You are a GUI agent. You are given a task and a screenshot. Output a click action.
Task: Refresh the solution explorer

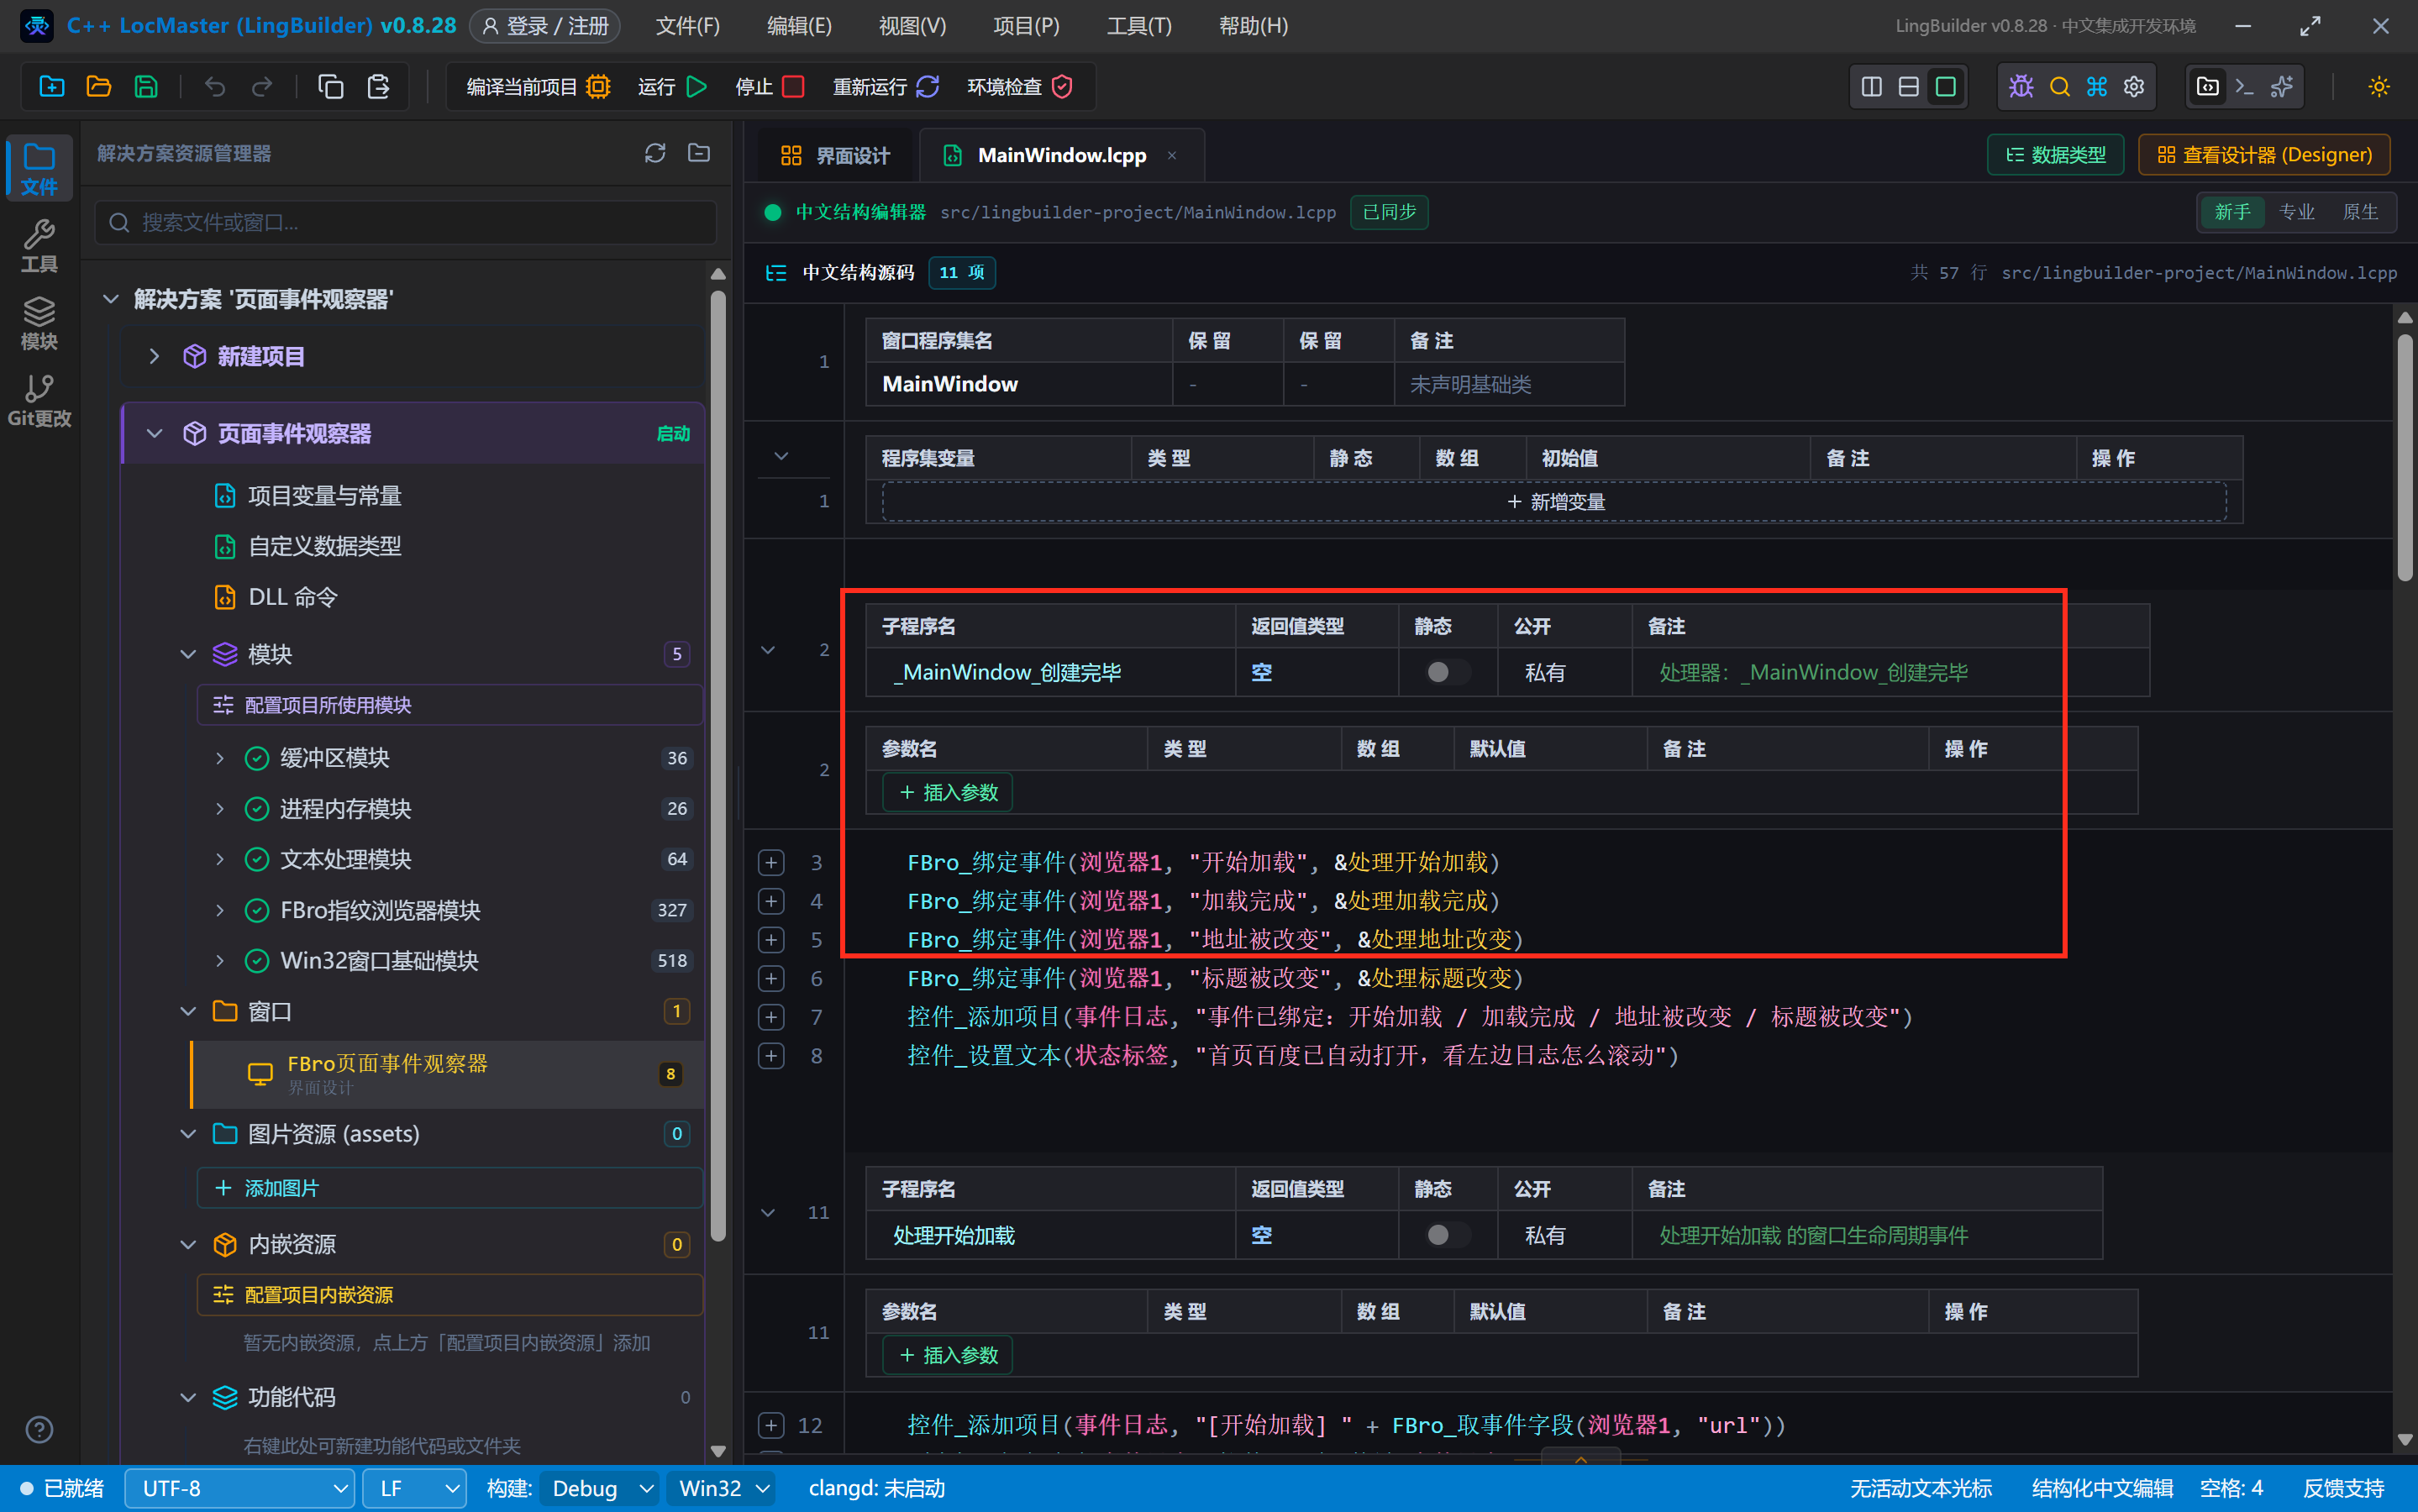click(x=655, y=153)
